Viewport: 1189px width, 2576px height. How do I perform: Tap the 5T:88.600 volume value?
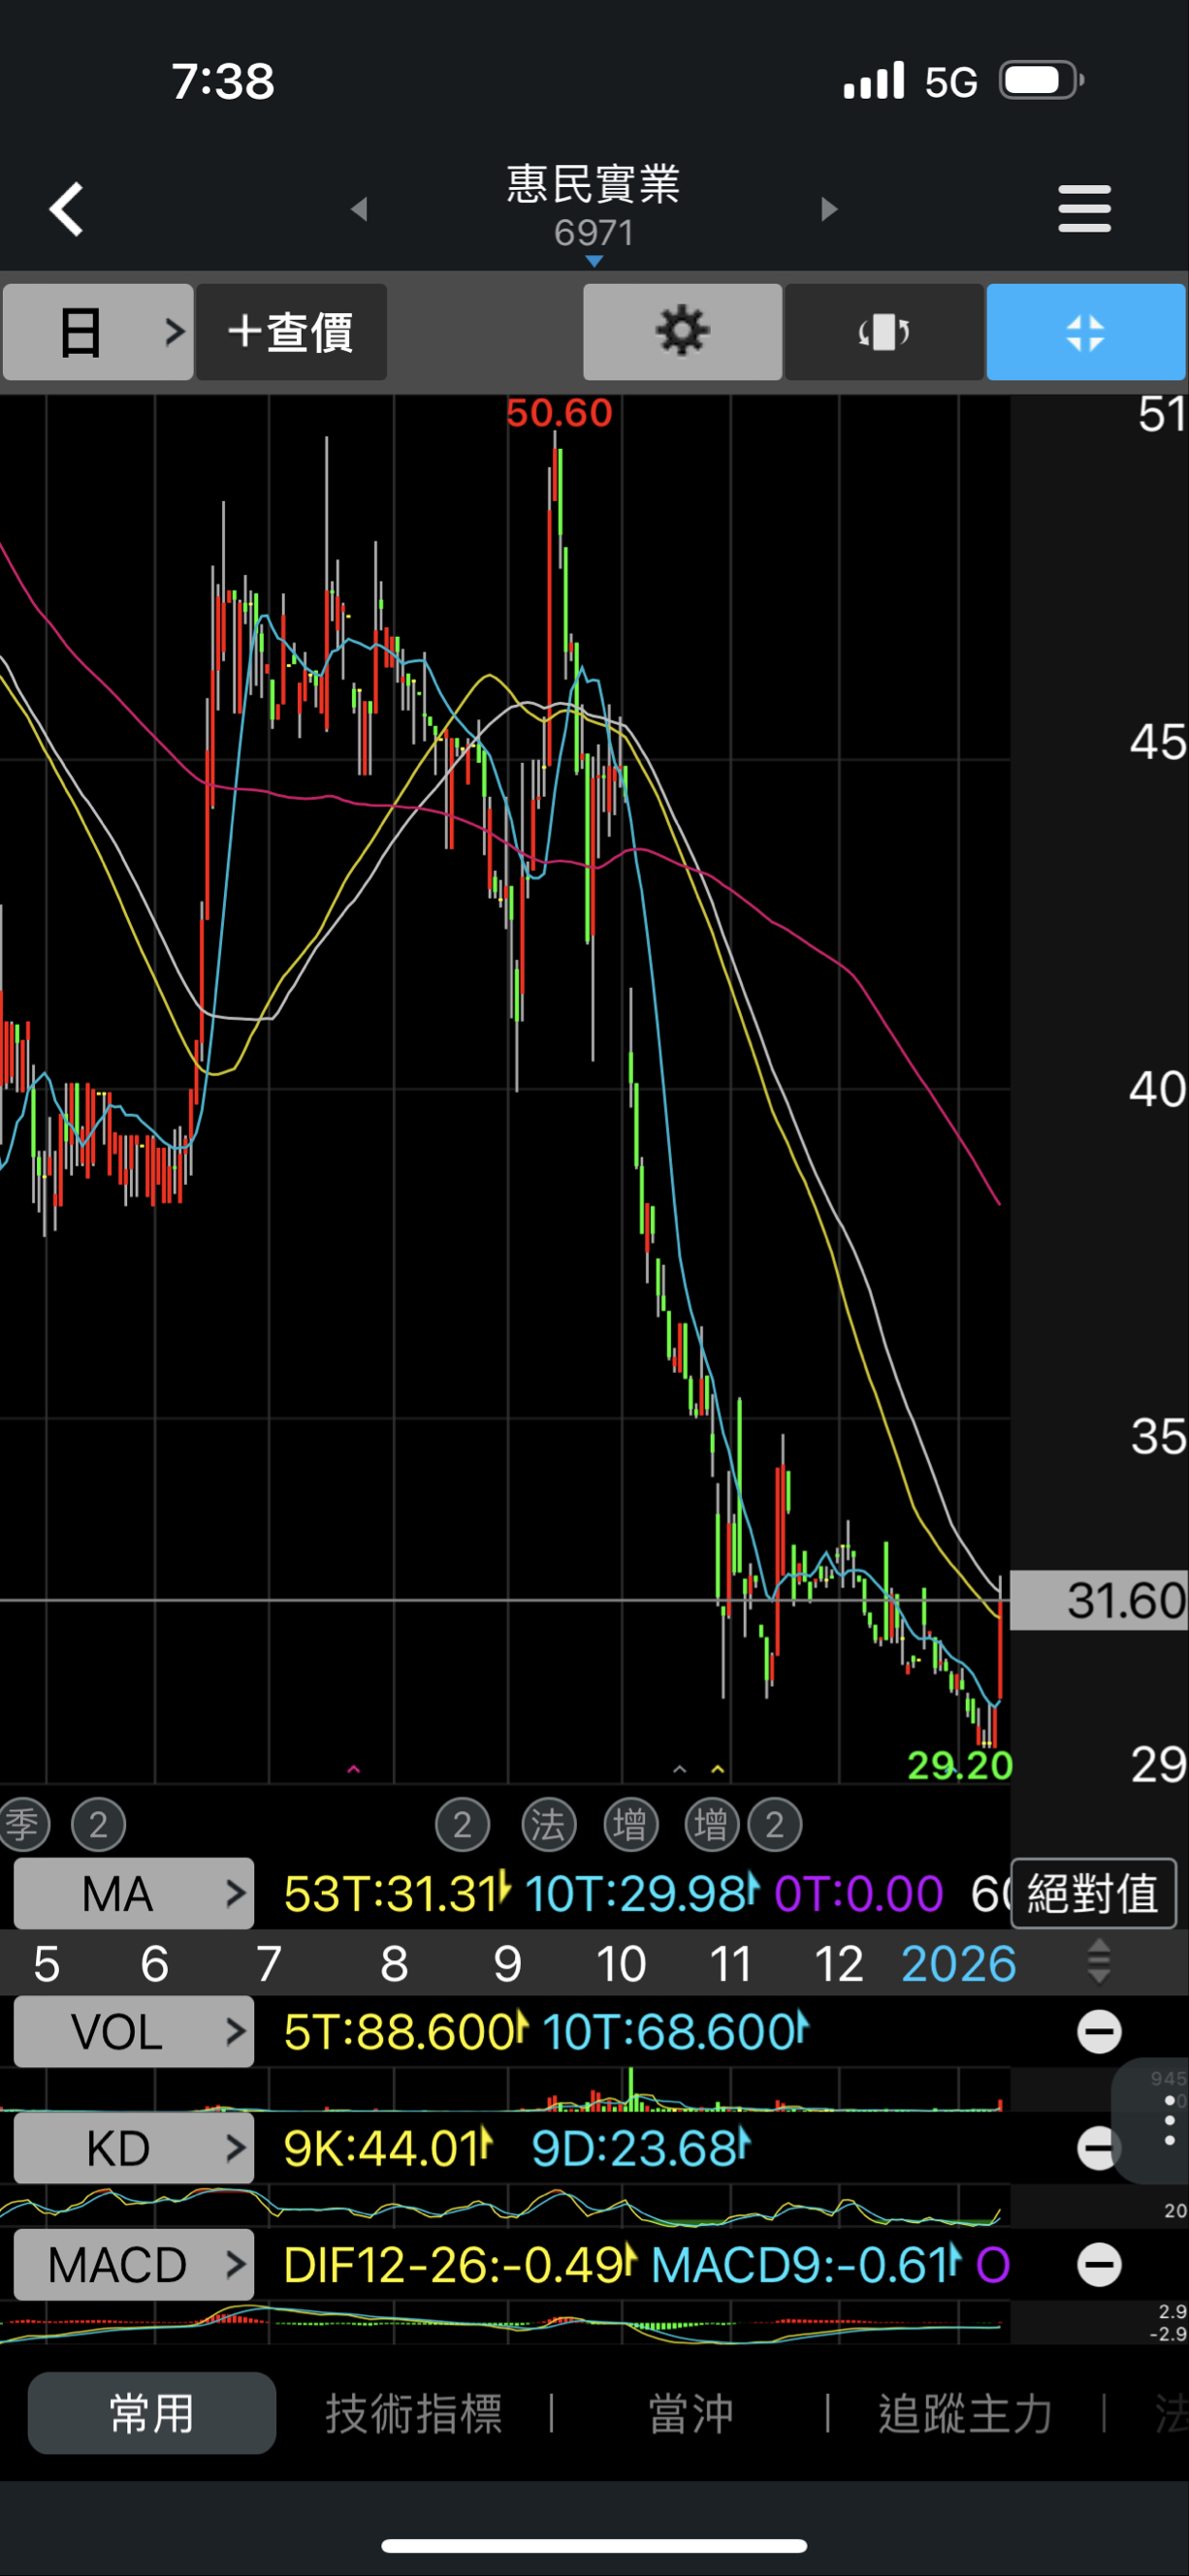point(405,2031)
